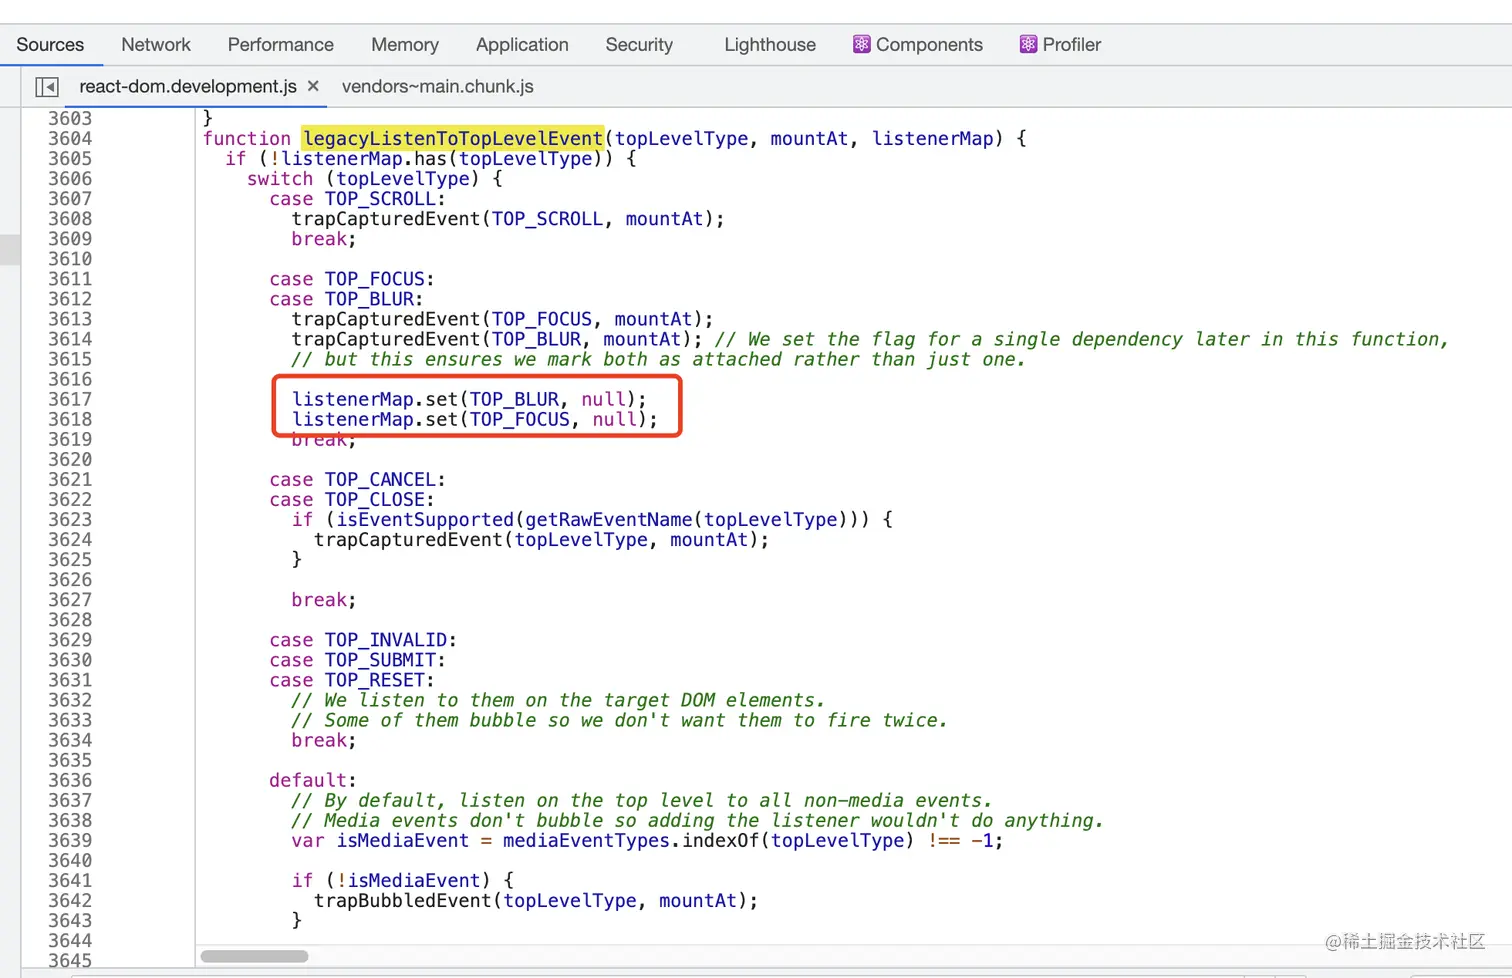Image resolution: width=1512 pixels, height=978 pixels.
Task: Open the Lighthouse tab
Action: (x=770, y=45)
